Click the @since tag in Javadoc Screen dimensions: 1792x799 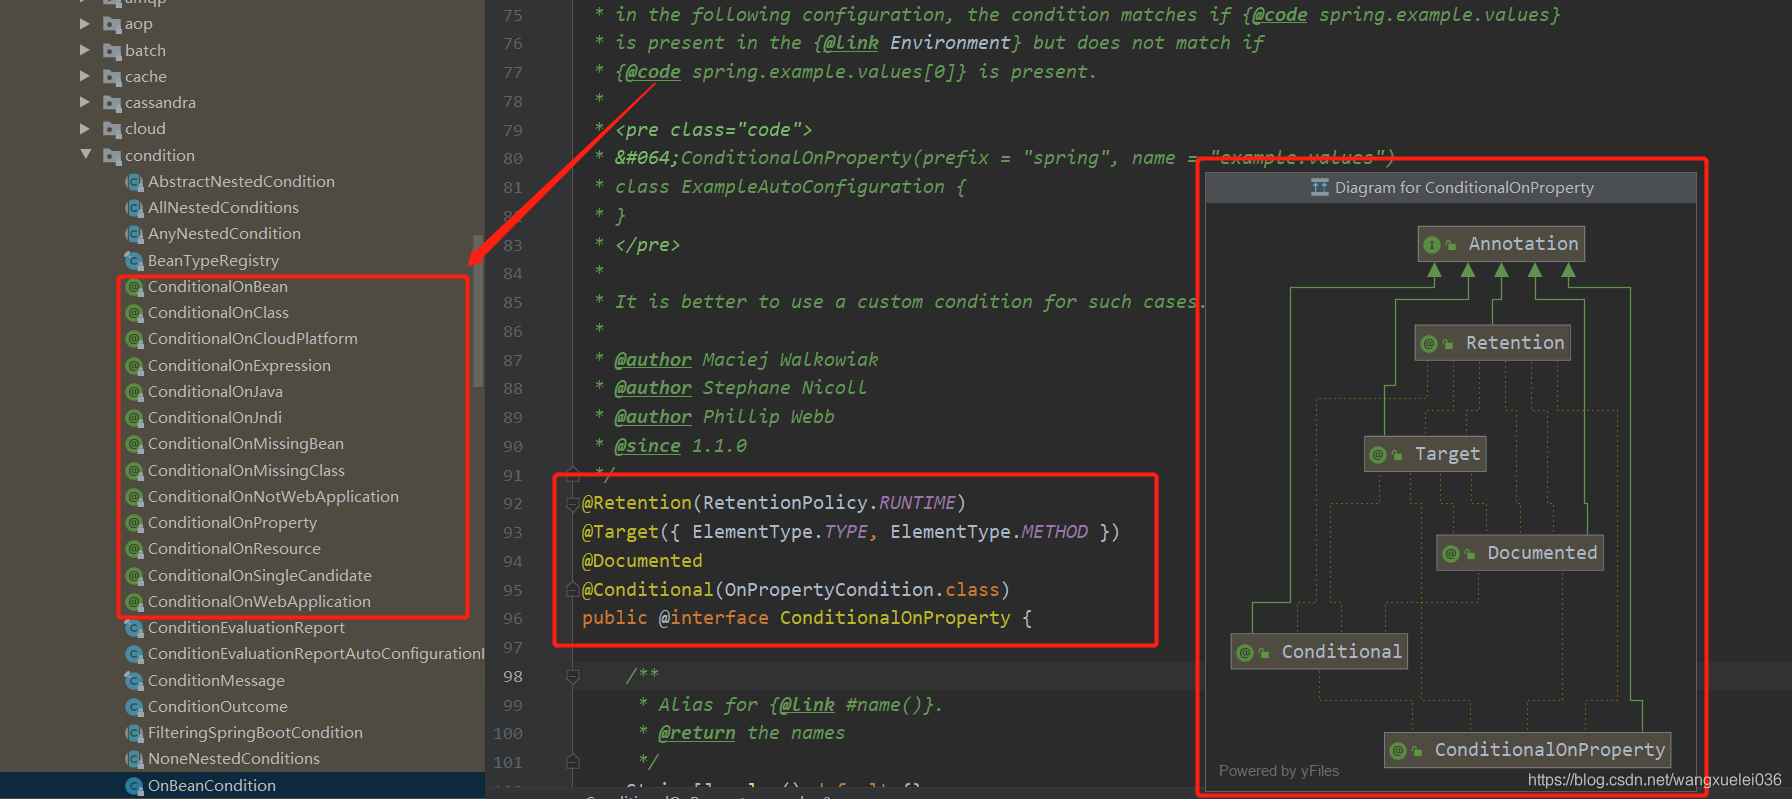point(647,446)
